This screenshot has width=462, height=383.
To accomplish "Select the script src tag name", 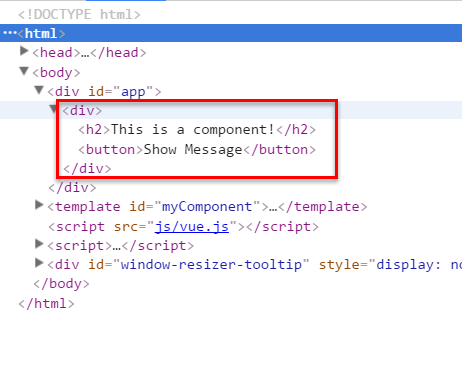I will click(x=80, y=227).
